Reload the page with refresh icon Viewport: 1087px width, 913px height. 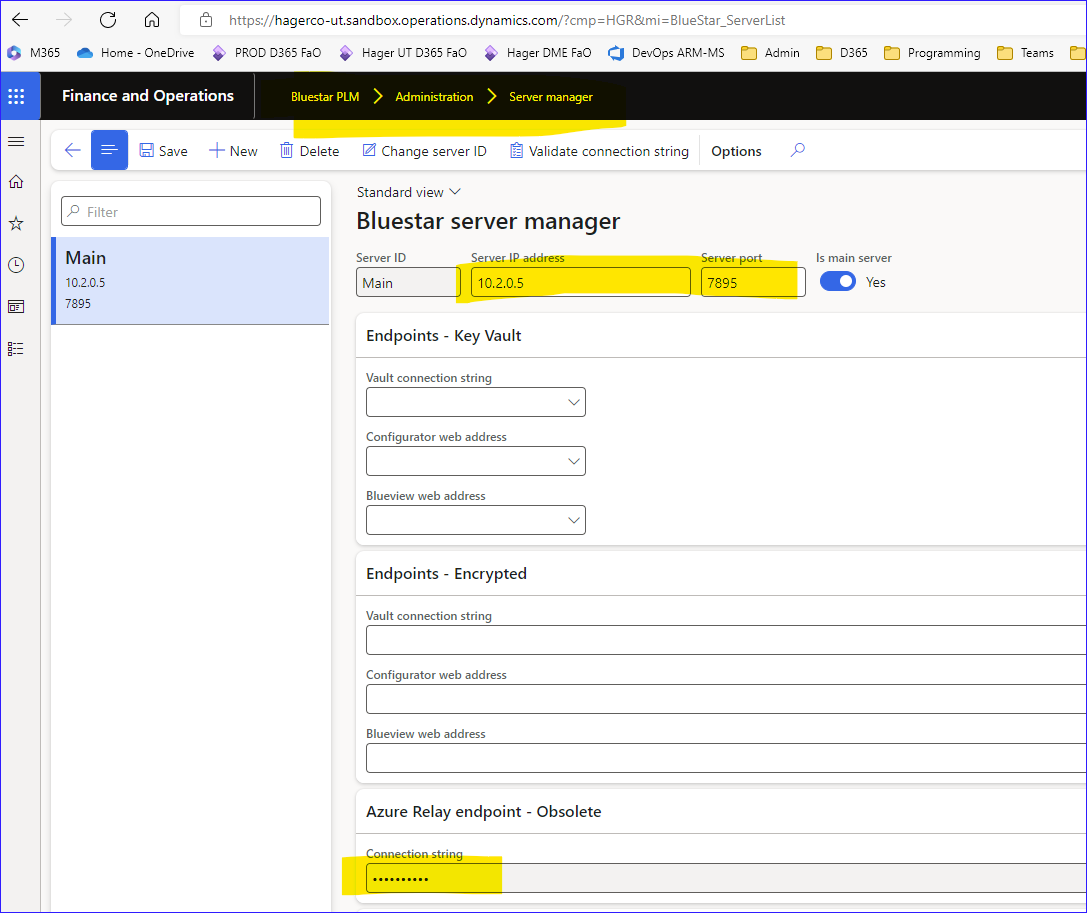point(107,19)
